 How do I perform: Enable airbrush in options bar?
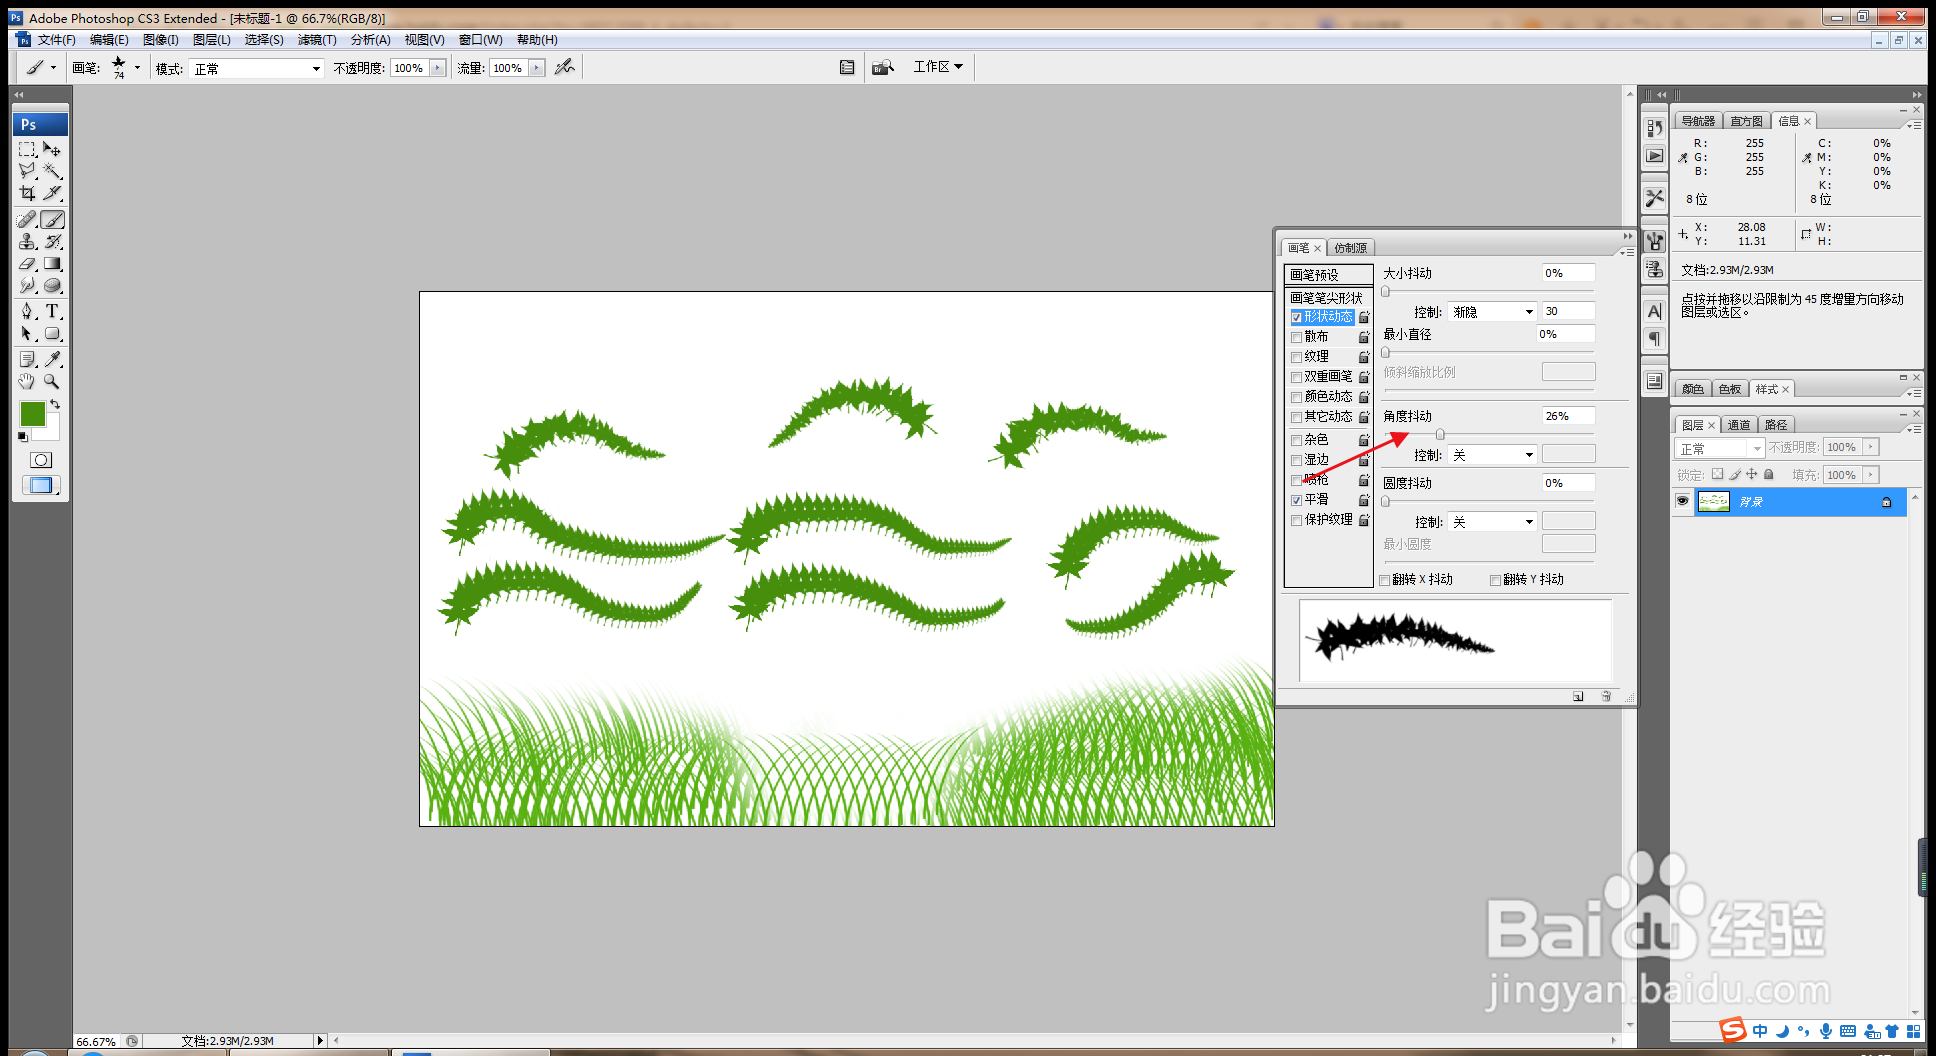565,67
